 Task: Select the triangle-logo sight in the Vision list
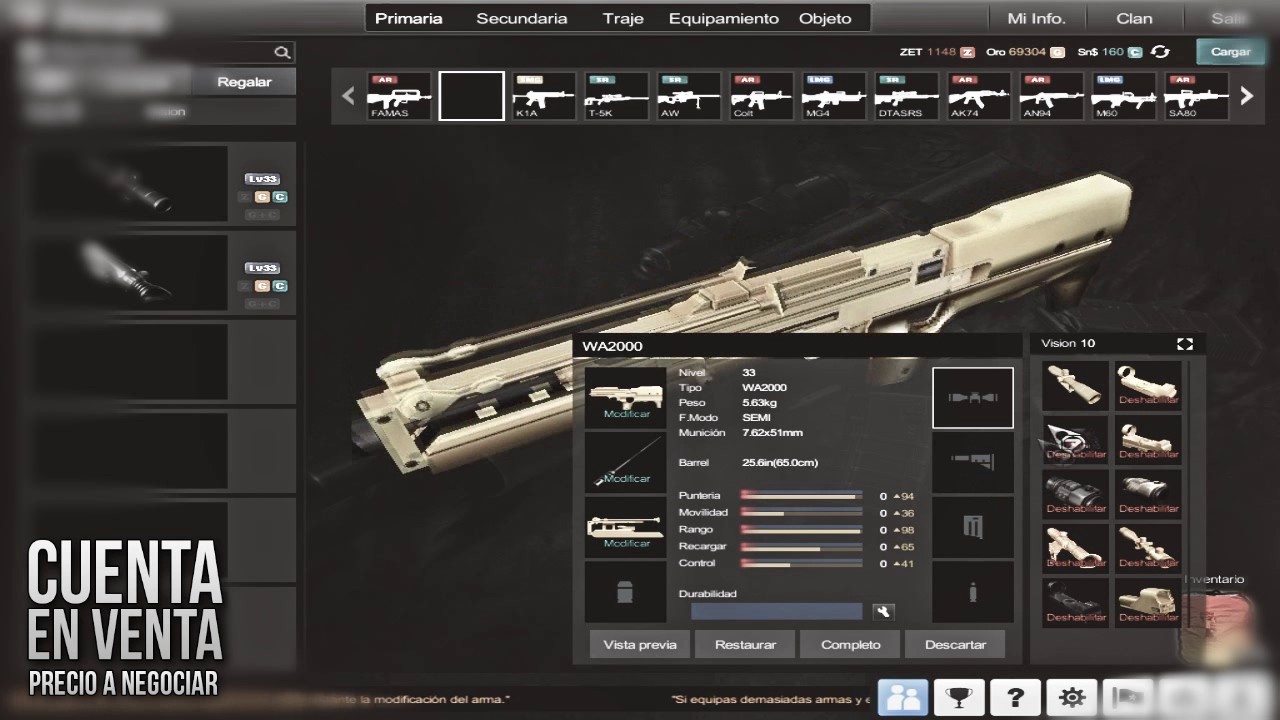[1075, 440]
